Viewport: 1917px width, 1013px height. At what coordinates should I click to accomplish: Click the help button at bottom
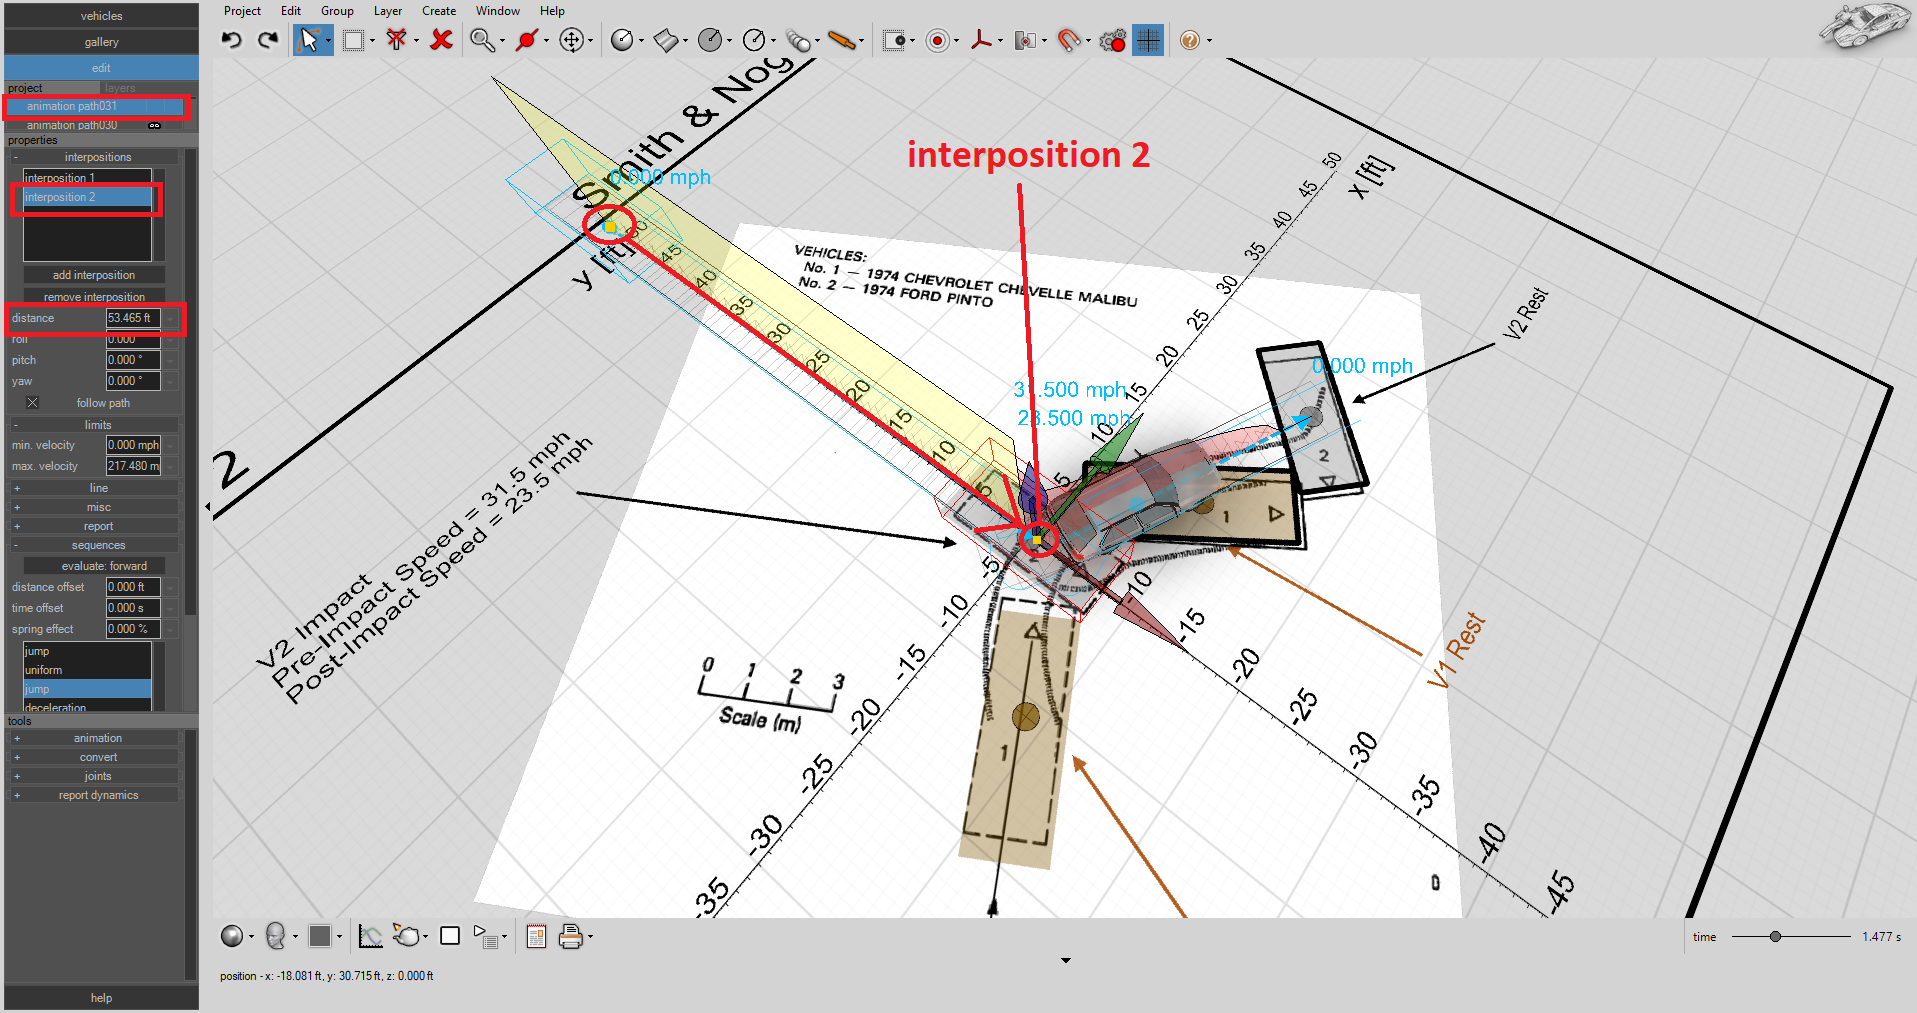click(x=101, y=998)
